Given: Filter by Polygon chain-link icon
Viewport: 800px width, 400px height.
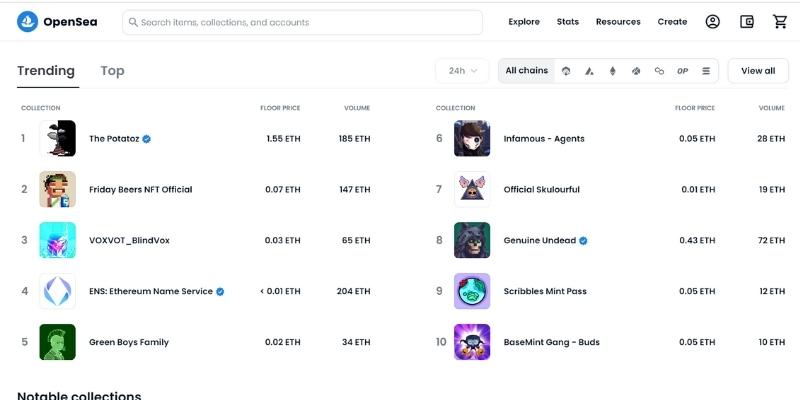Looking at the screenshot, I should coord(659,71).
